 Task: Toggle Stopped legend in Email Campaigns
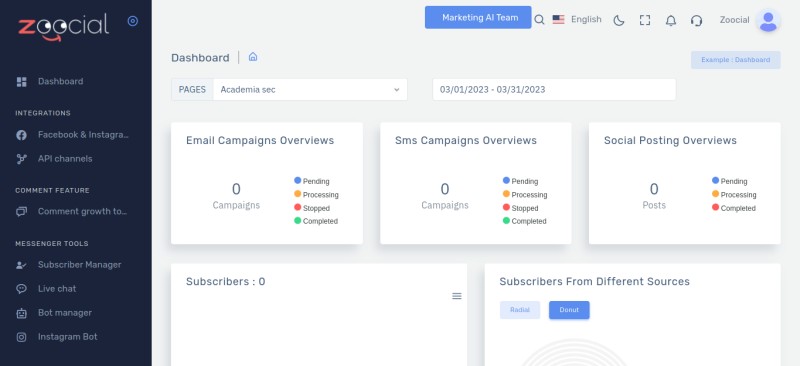312,208
